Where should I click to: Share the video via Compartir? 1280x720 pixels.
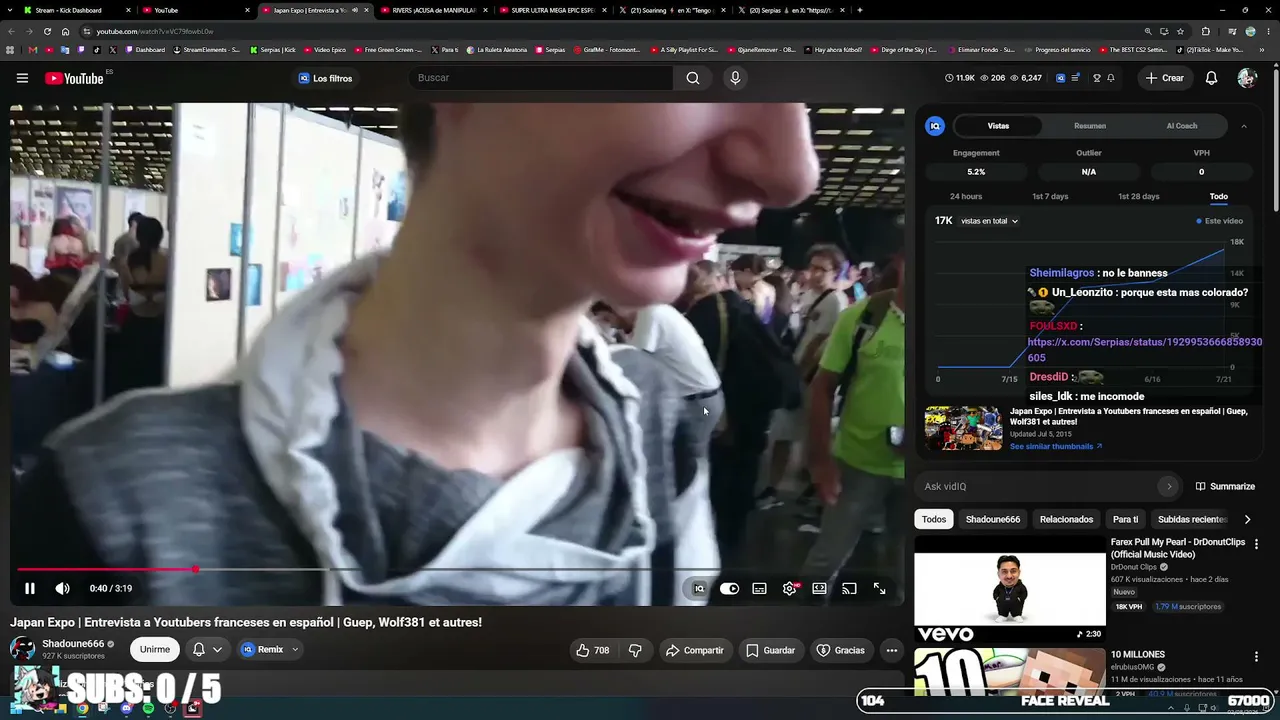[x=694, y=650]
